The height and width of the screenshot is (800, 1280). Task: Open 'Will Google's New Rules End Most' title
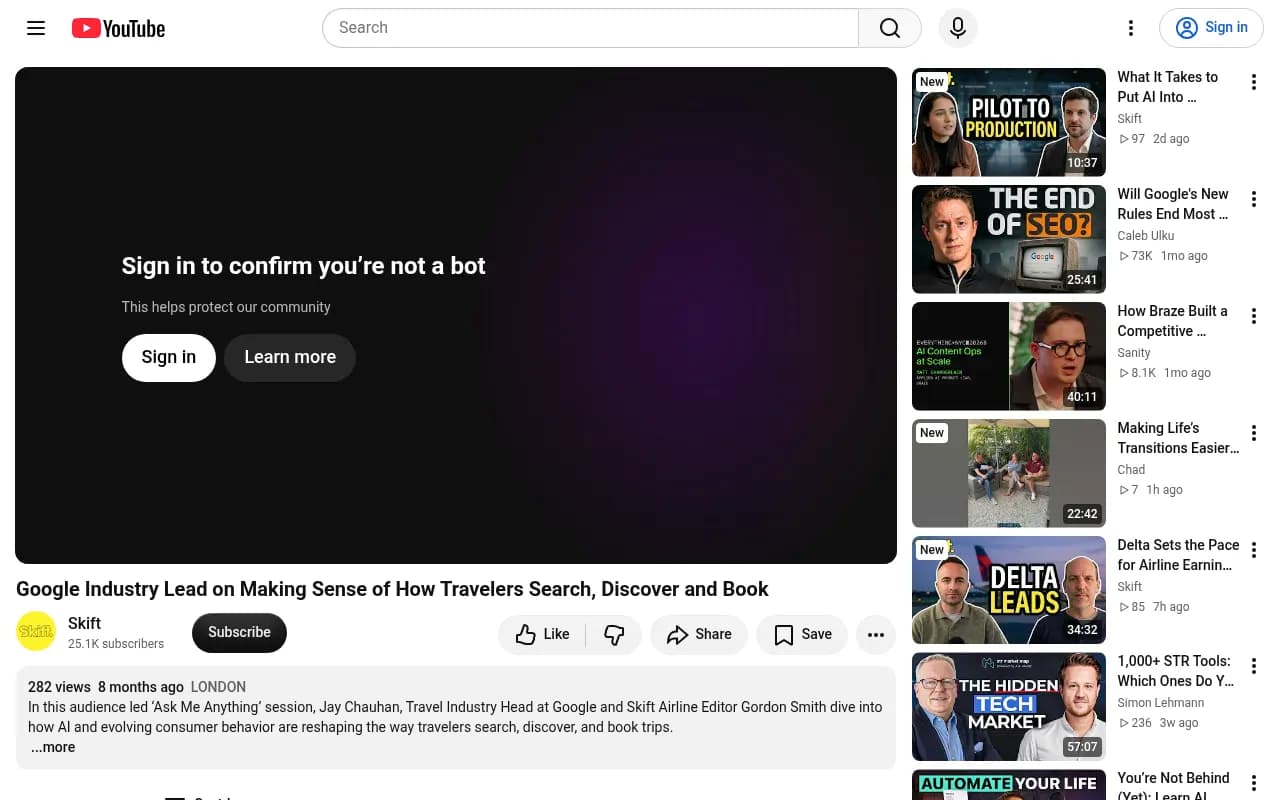1173,204
